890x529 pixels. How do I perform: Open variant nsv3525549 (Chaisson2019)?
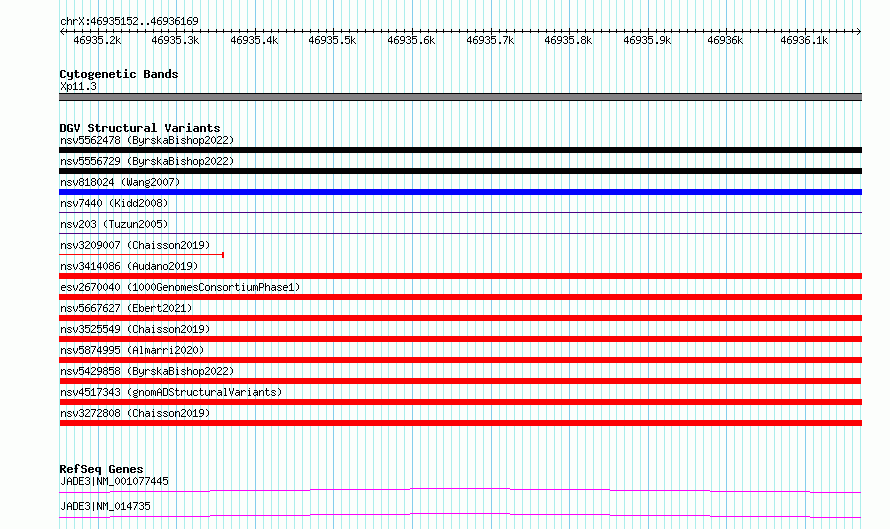coord(135,329)
